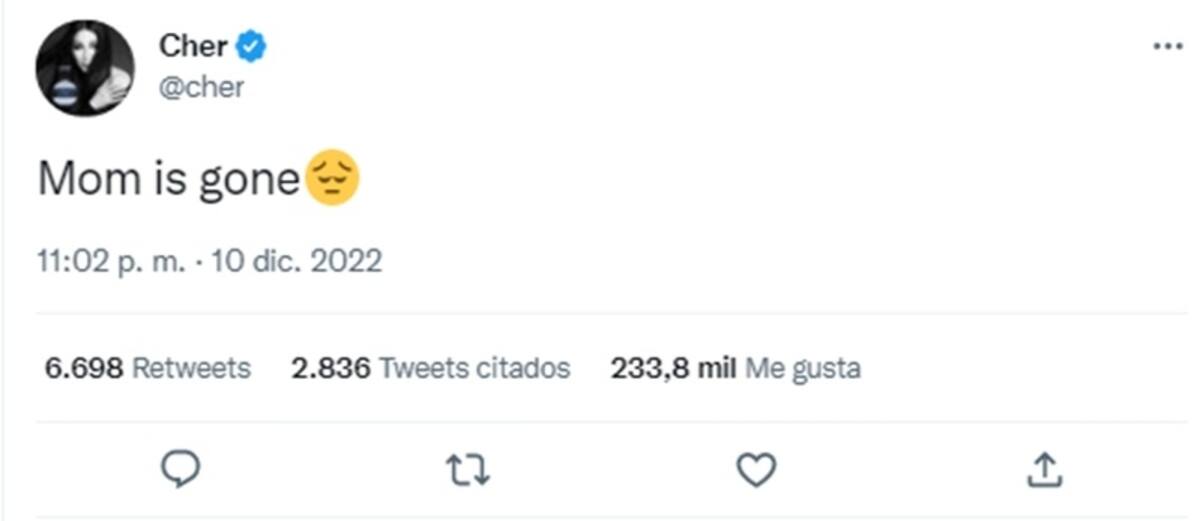Open Cher's profile picture
This screenshot has height=521, width=1200.
point(84,68)
